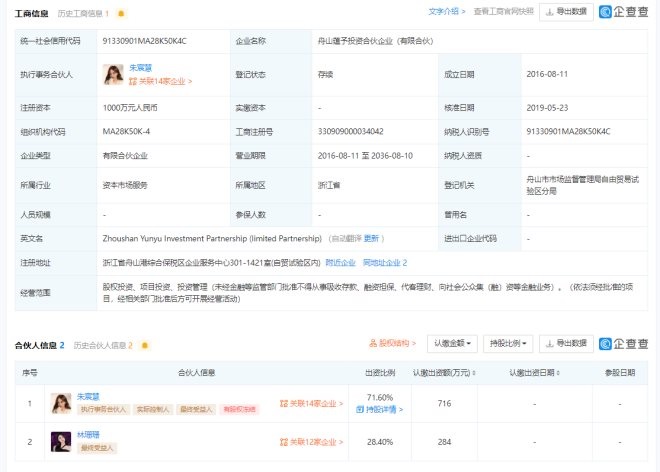Click 附近企业 link in address row
Viewport: 660px width, 472px height.
(x=341, y=262)
